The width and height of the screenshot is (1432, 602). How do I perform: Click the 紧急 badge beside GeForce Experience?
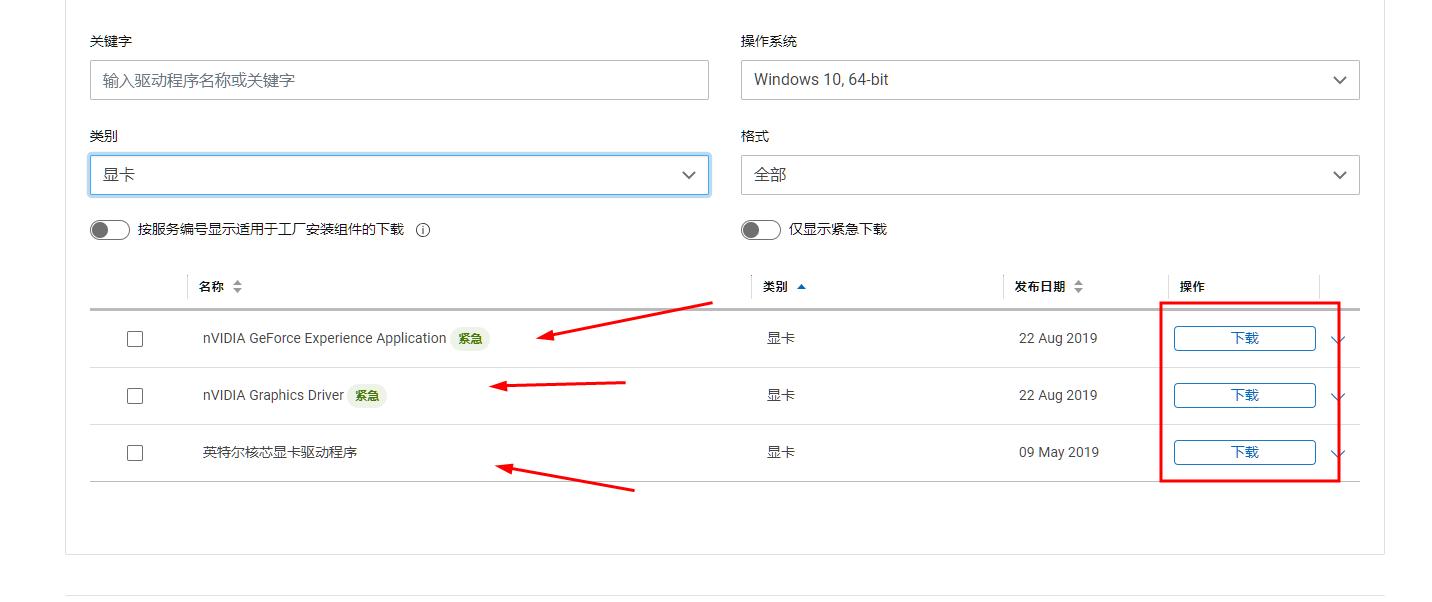click(x=469, y=339)
